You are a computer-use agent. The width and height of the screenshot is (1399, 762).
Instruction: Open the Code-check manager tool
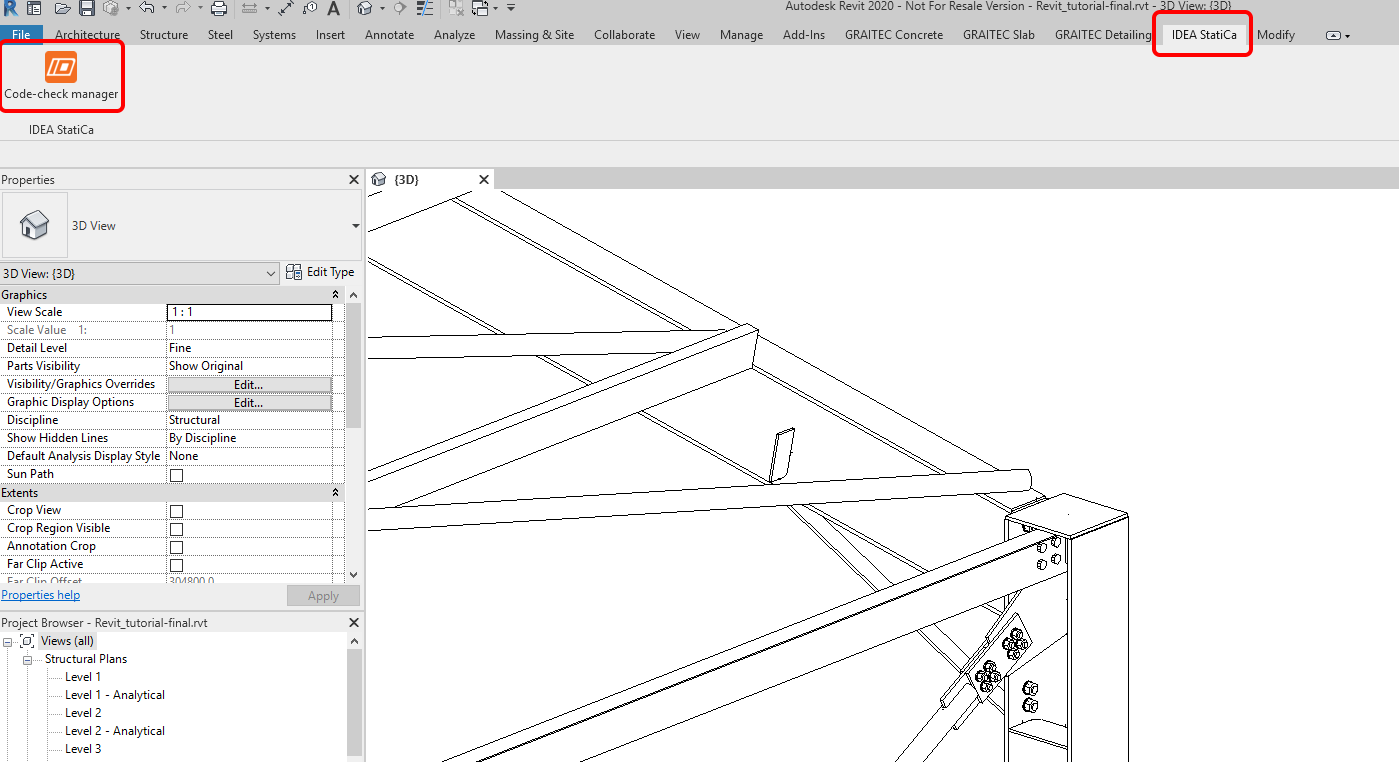pos(61,77)
